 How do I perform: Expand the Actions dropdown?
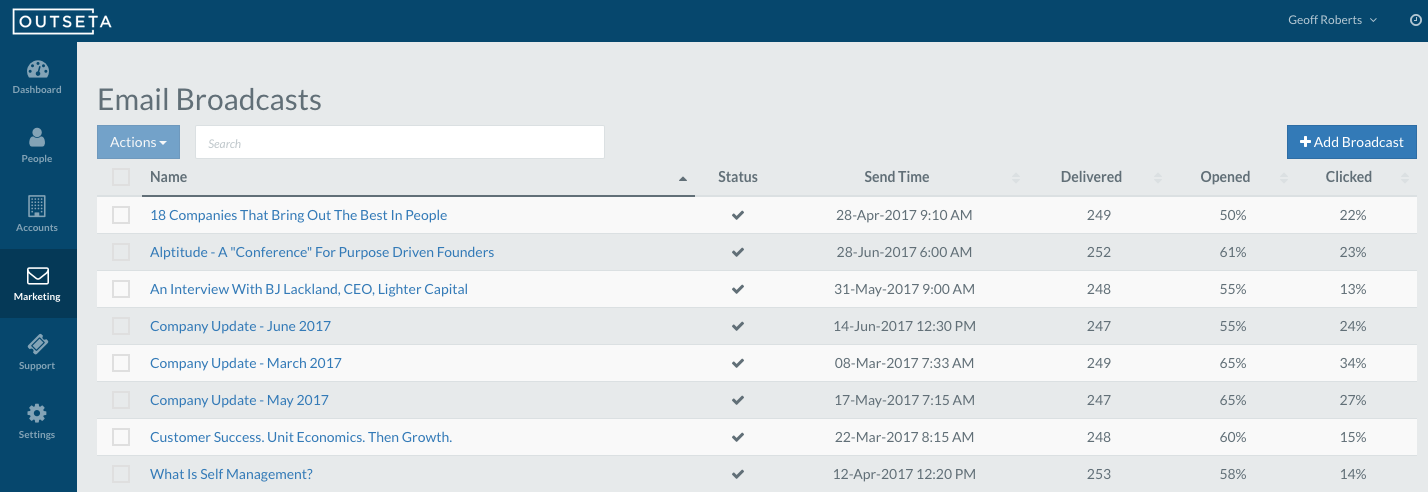(138, 142)
